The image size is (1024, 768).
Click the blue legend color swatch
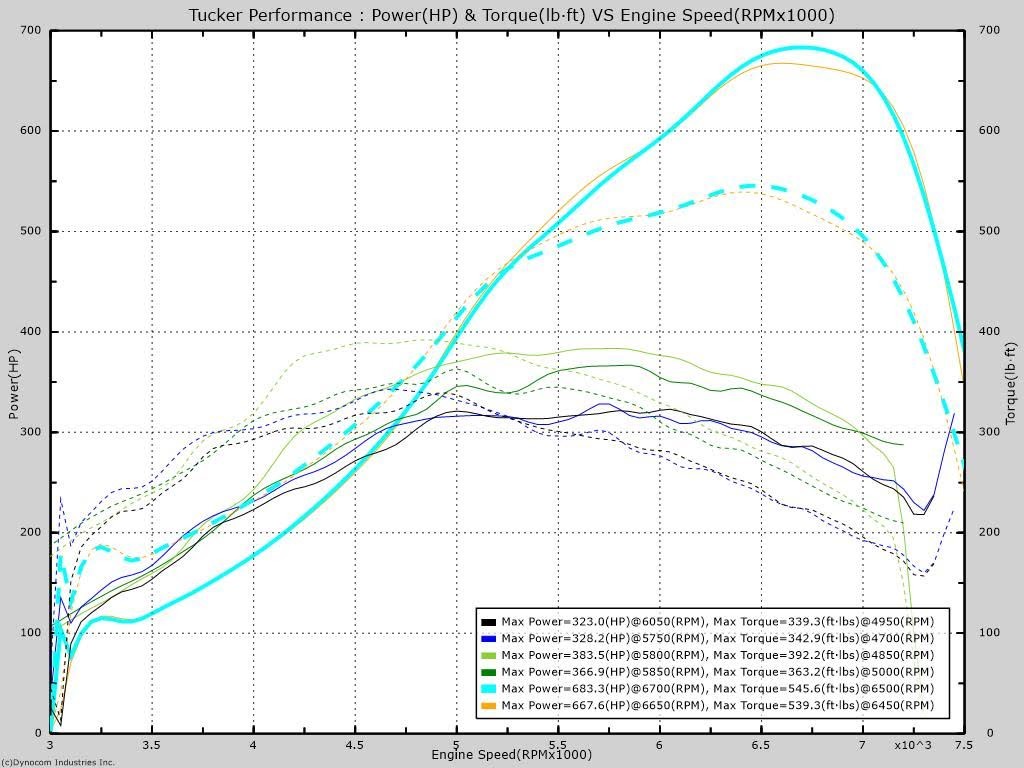[488, 639]
